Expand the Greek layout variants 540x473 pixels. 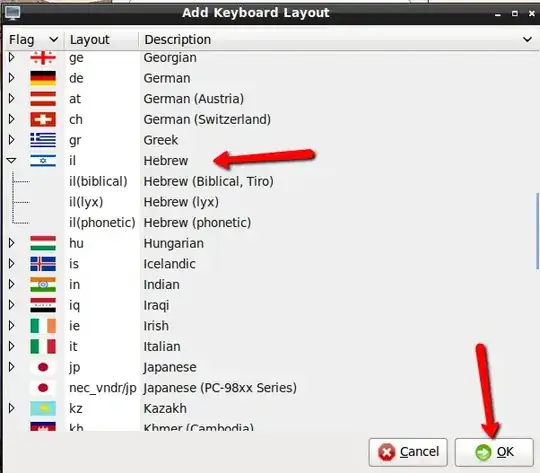point(11,140)
